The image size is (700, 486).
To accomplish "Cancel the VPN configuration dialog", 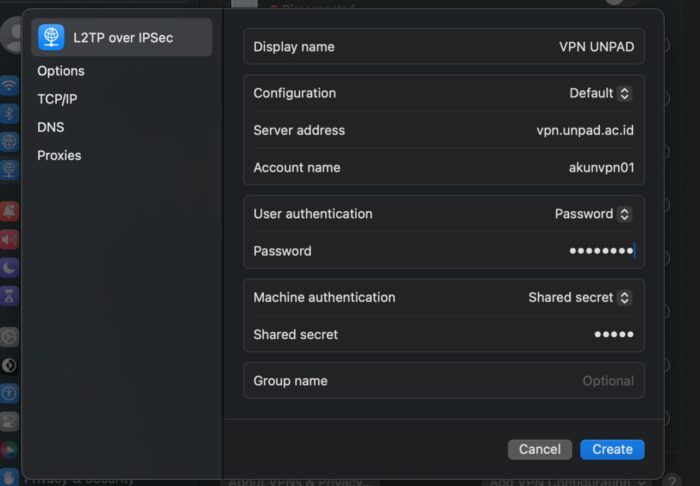I will pos(540,449).
